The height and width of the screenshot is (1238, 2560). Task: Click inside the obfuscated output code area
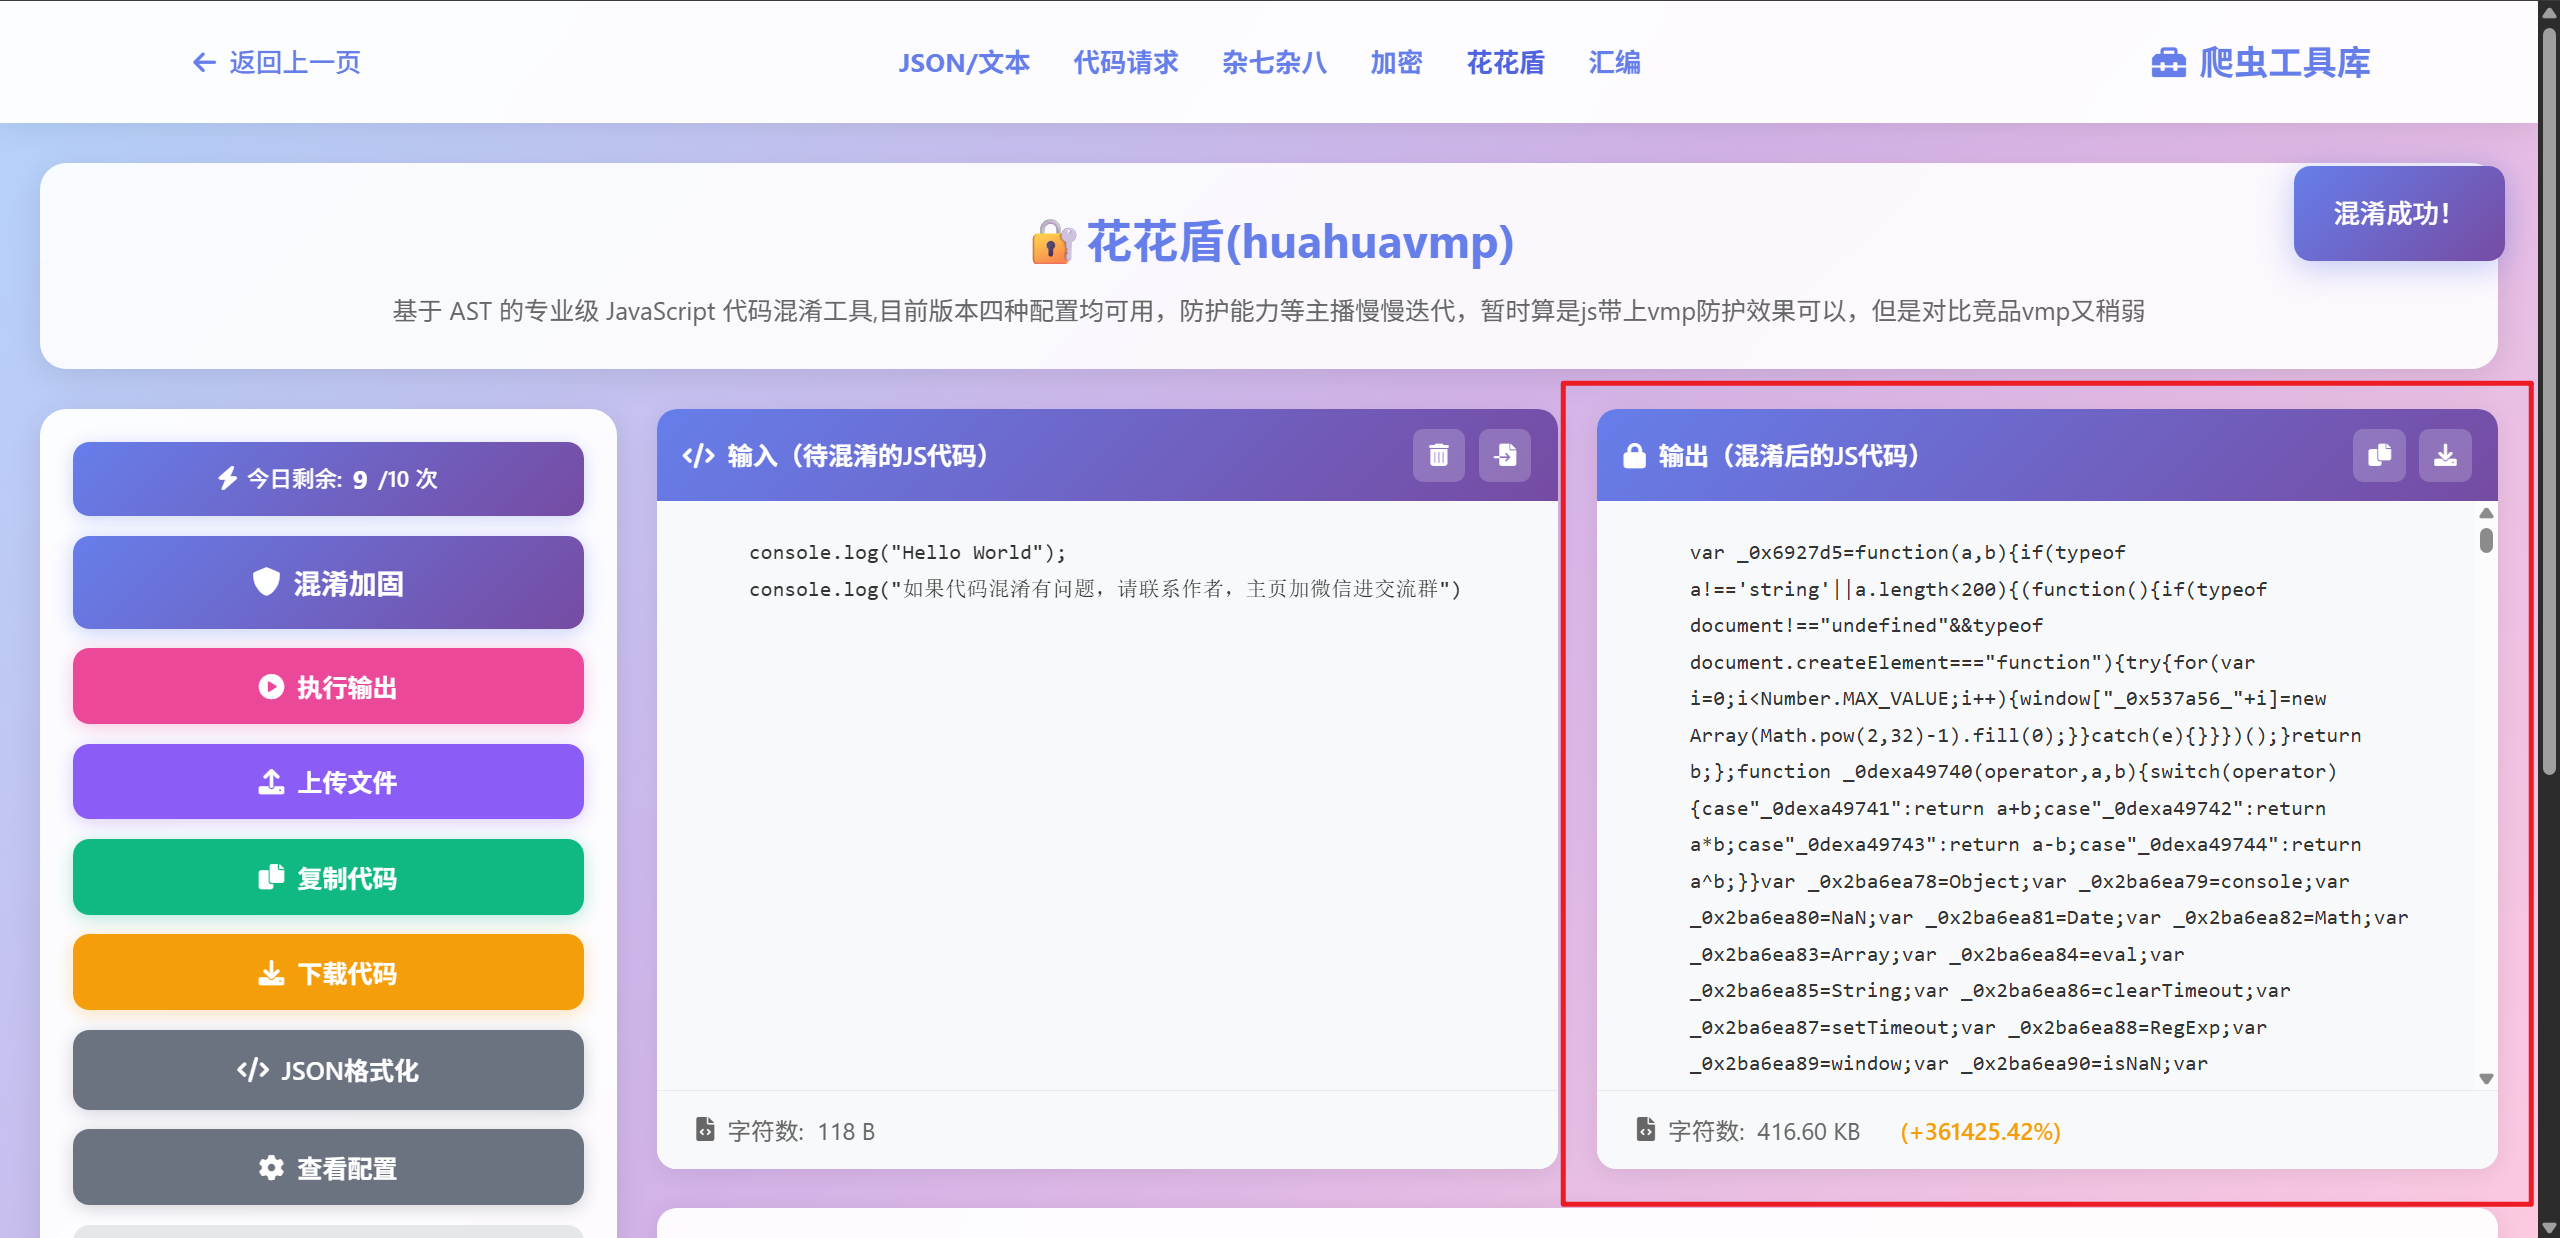[x=2035, y=795]
